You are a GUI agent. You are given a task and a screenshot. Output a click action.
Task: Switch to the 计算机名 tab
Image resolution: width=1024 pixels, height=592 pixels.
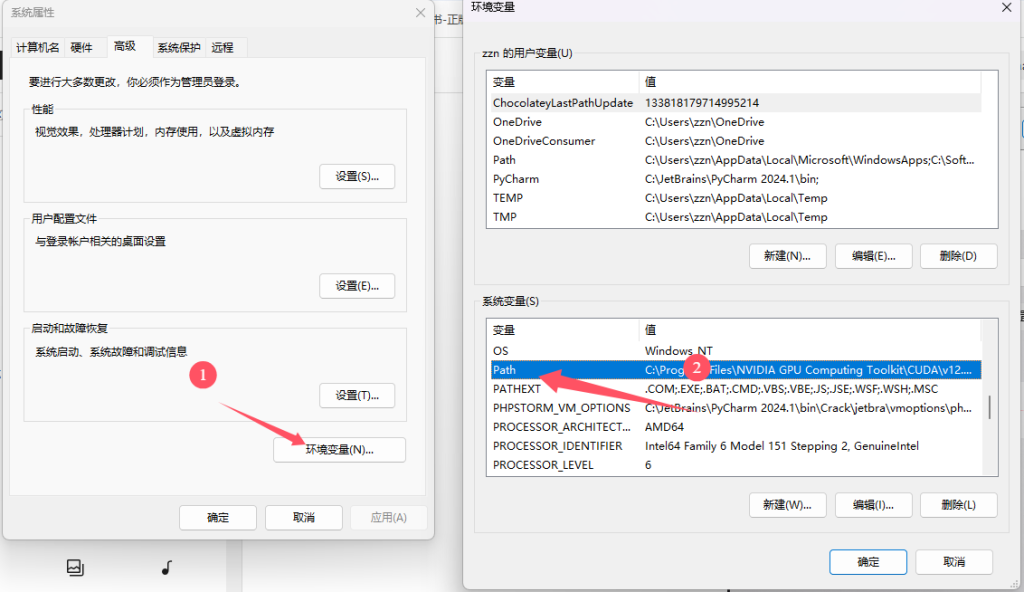pyautogui.click(x=38, y=47)
